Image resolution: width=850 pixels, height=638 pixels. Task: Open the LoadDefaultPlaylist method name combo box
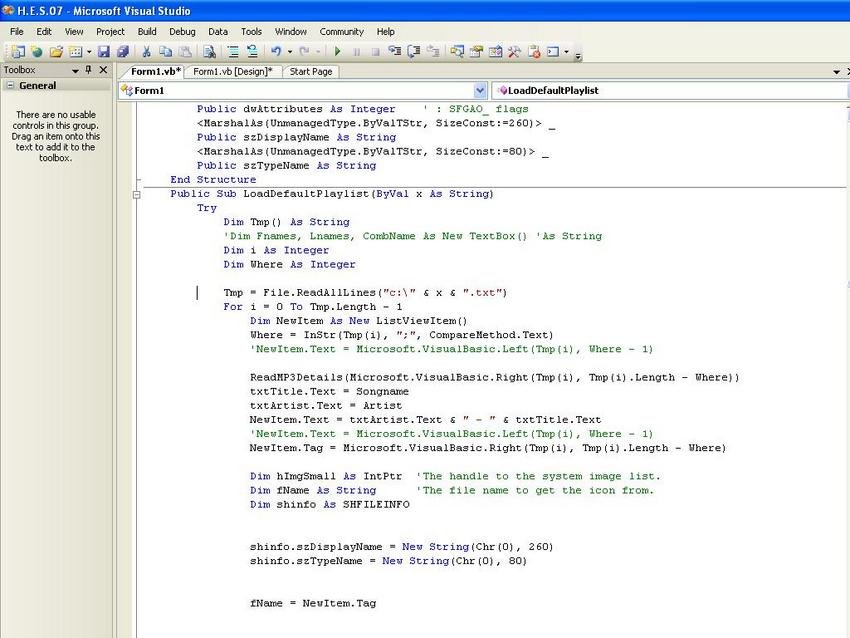pos(670,91)
